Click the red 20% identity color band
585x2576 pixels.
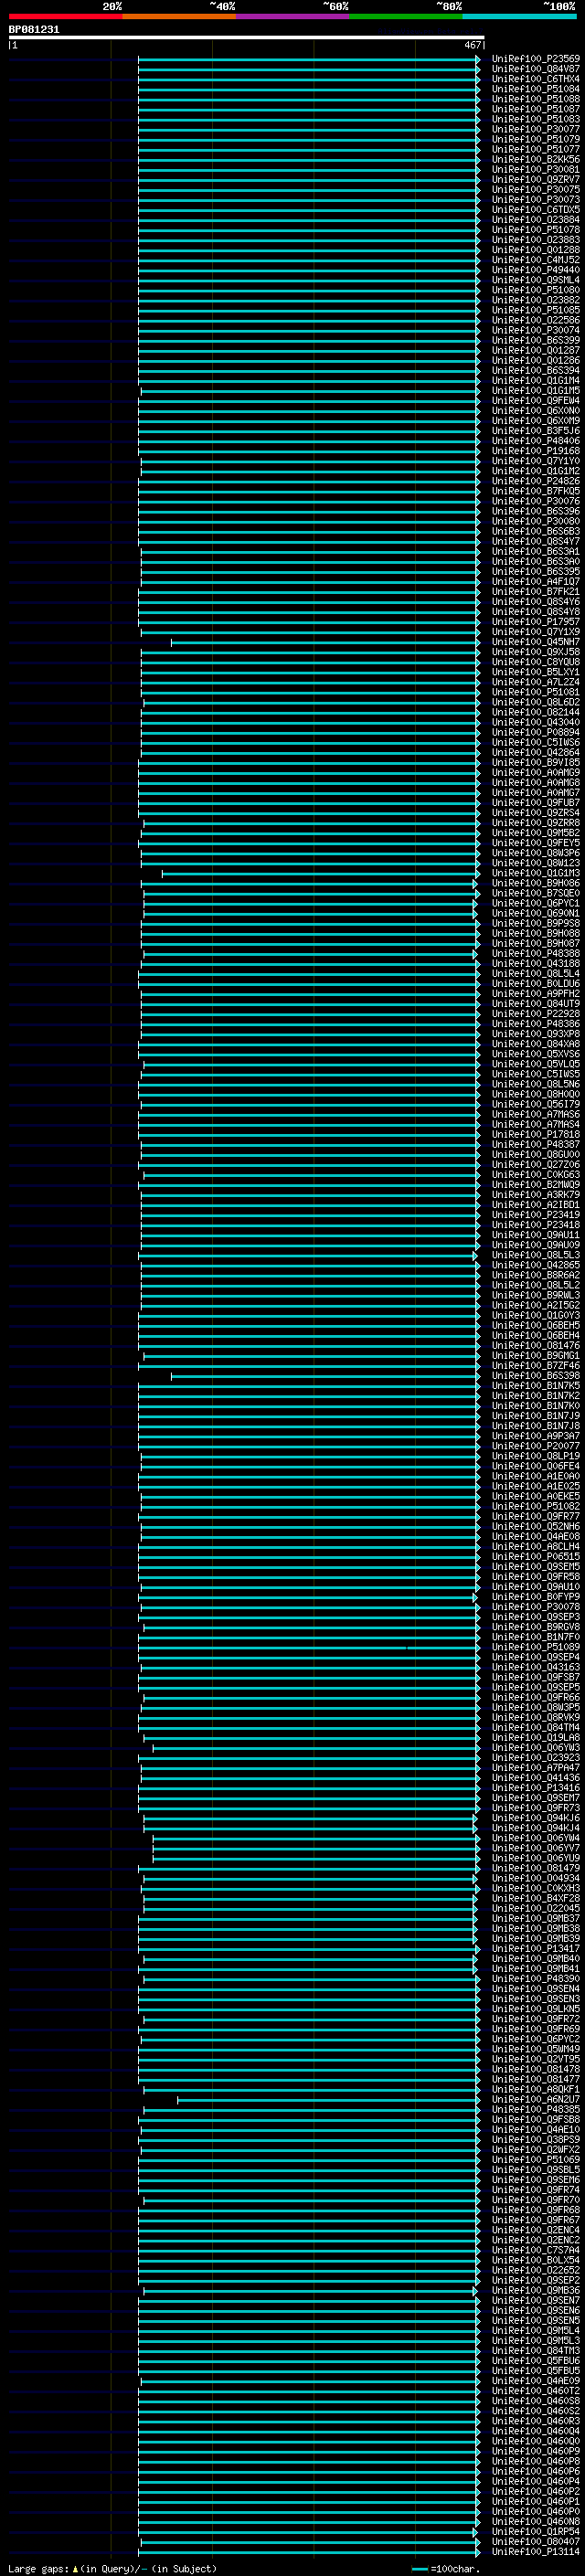point(66,16)
